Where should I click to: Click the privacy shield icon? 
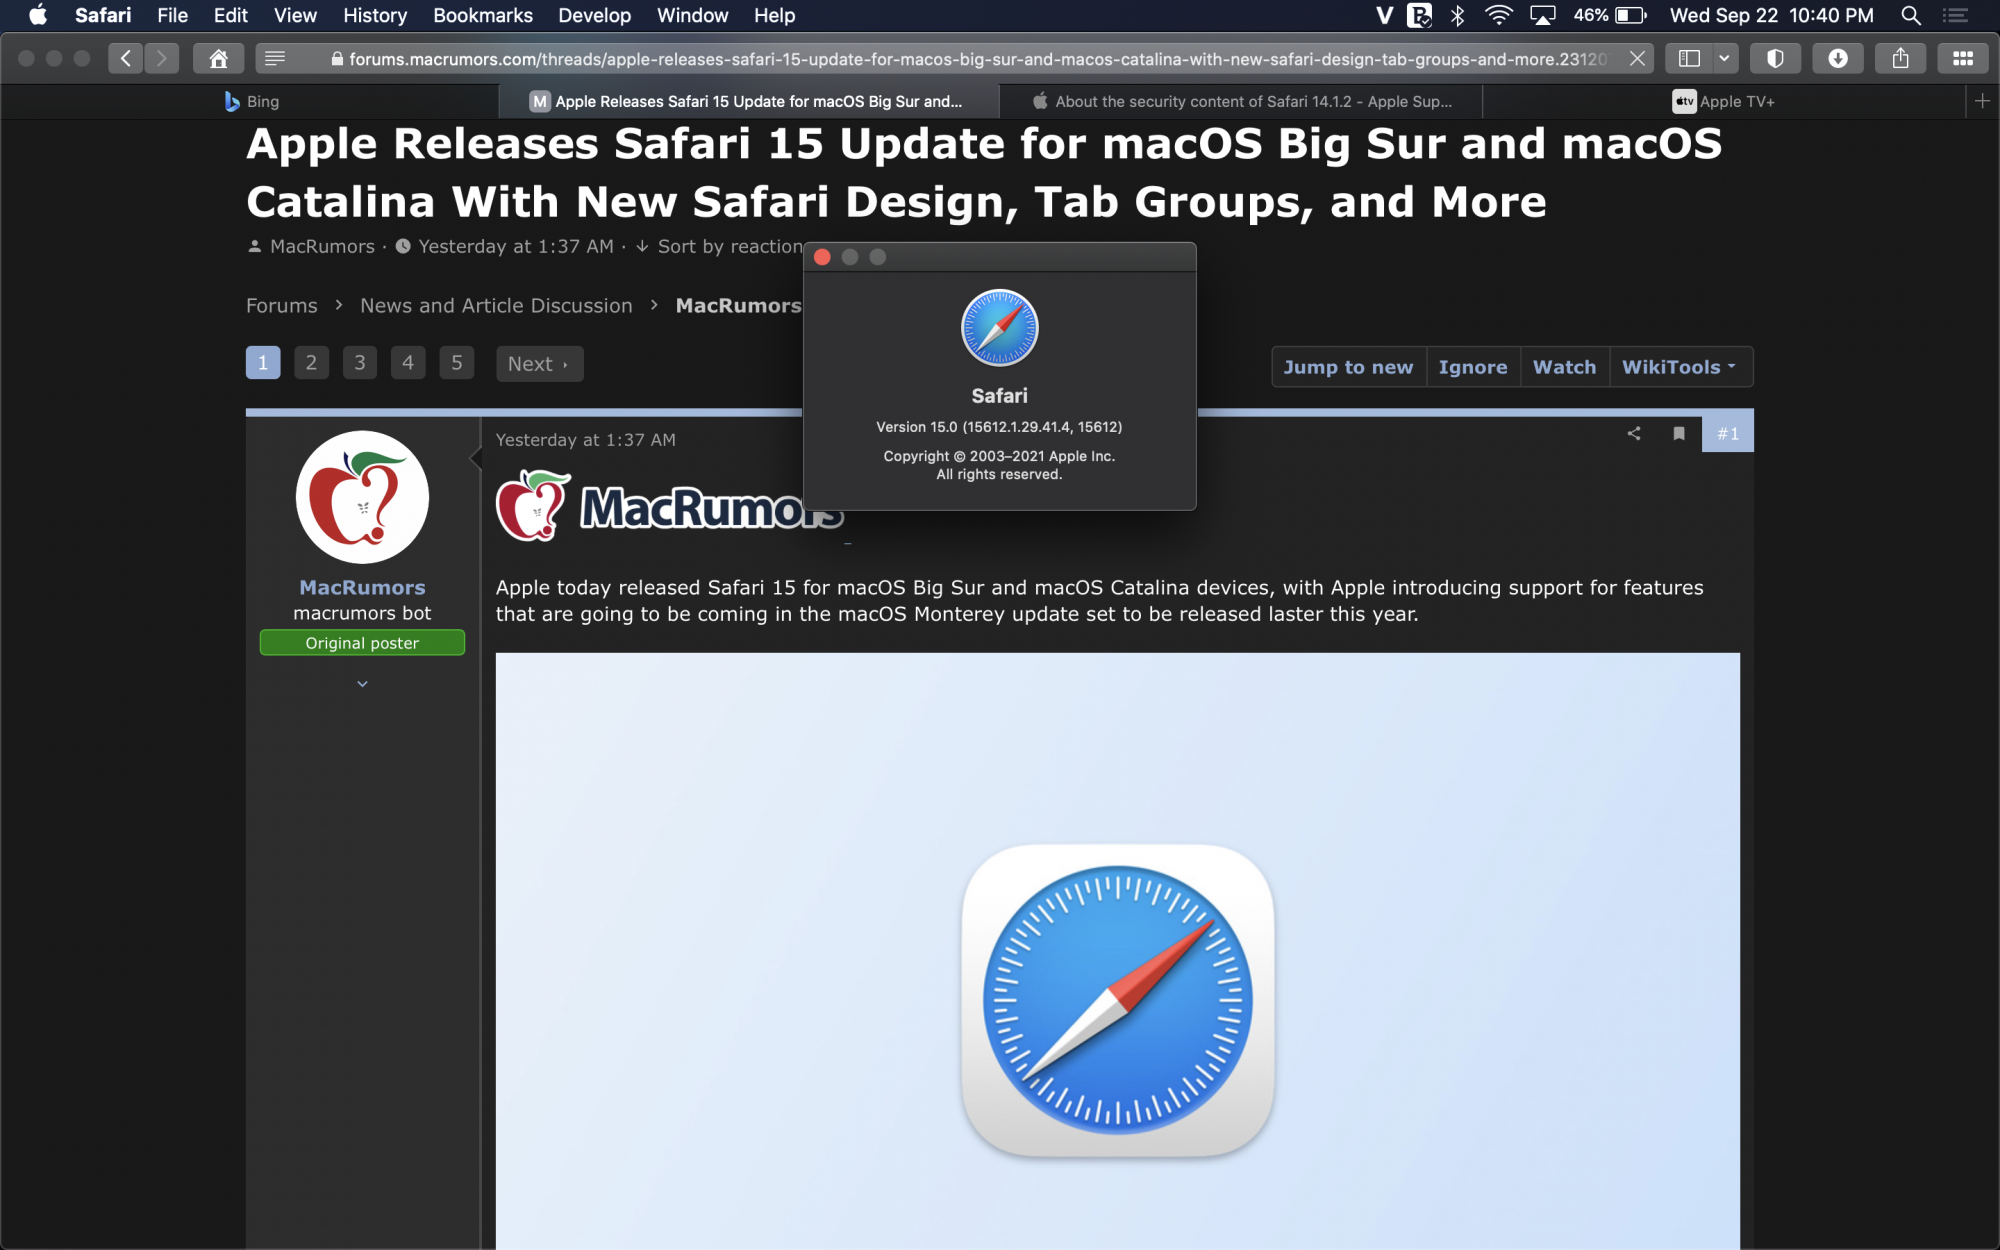tap(1775, 59)
